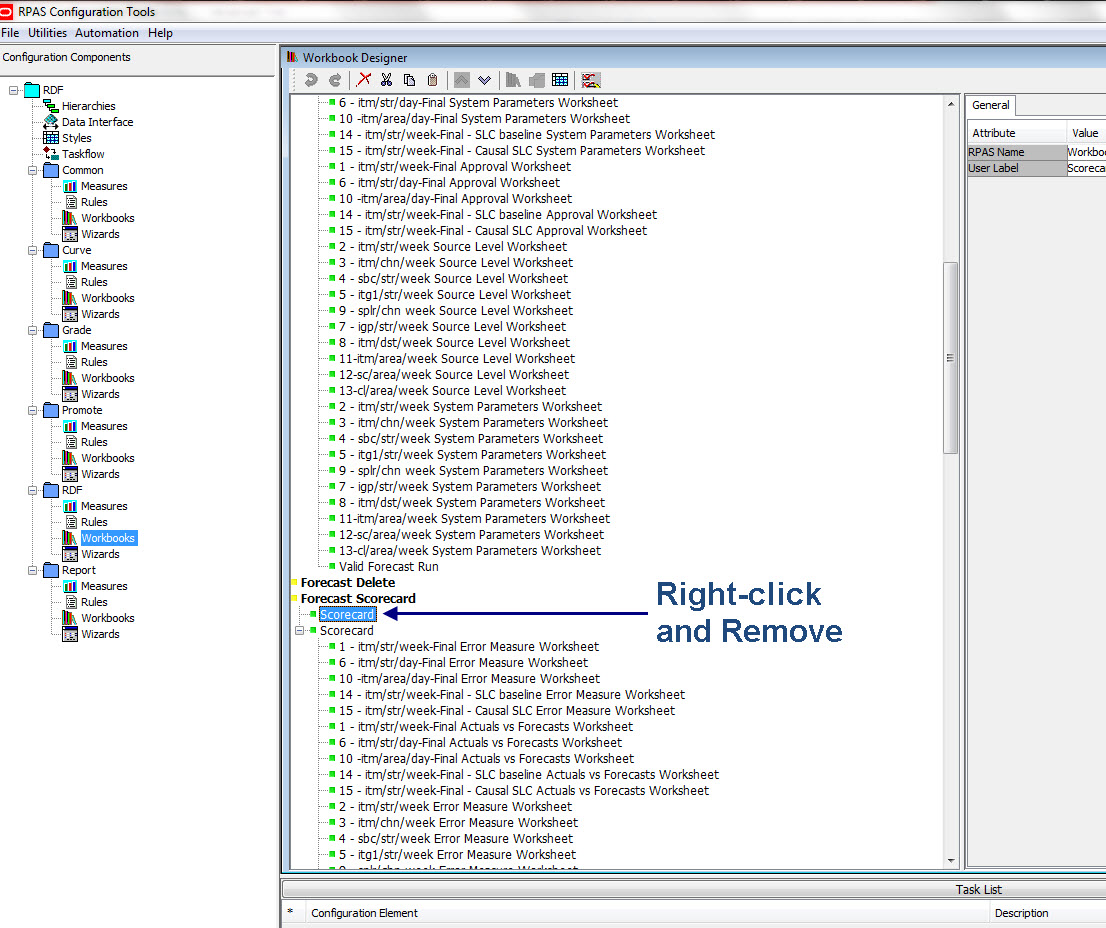The width and height of the screenshot is (1106, 928).
Task: Select Hierarchies in the RDF tree
Action: click(x=88, y=106)
